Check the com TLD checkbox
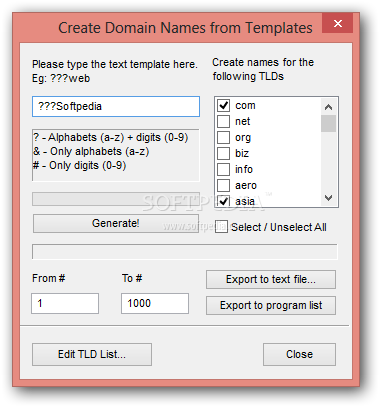This screenshot has width=380, height=407. (223, 105)
